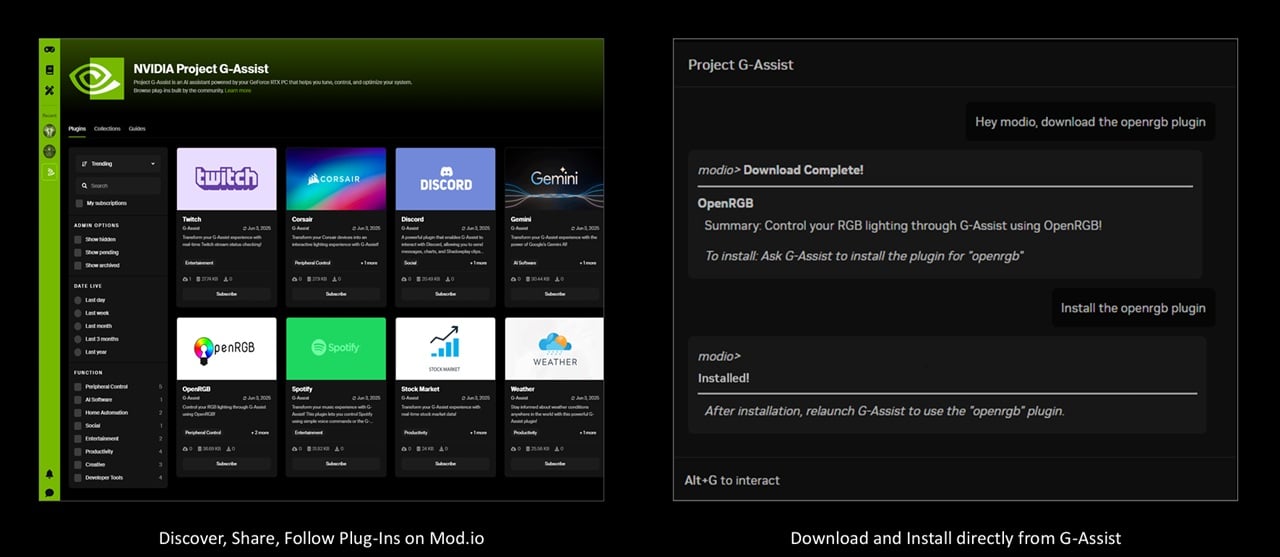Open the chat bubble icon in the sidebar

[x=49, y=492]
